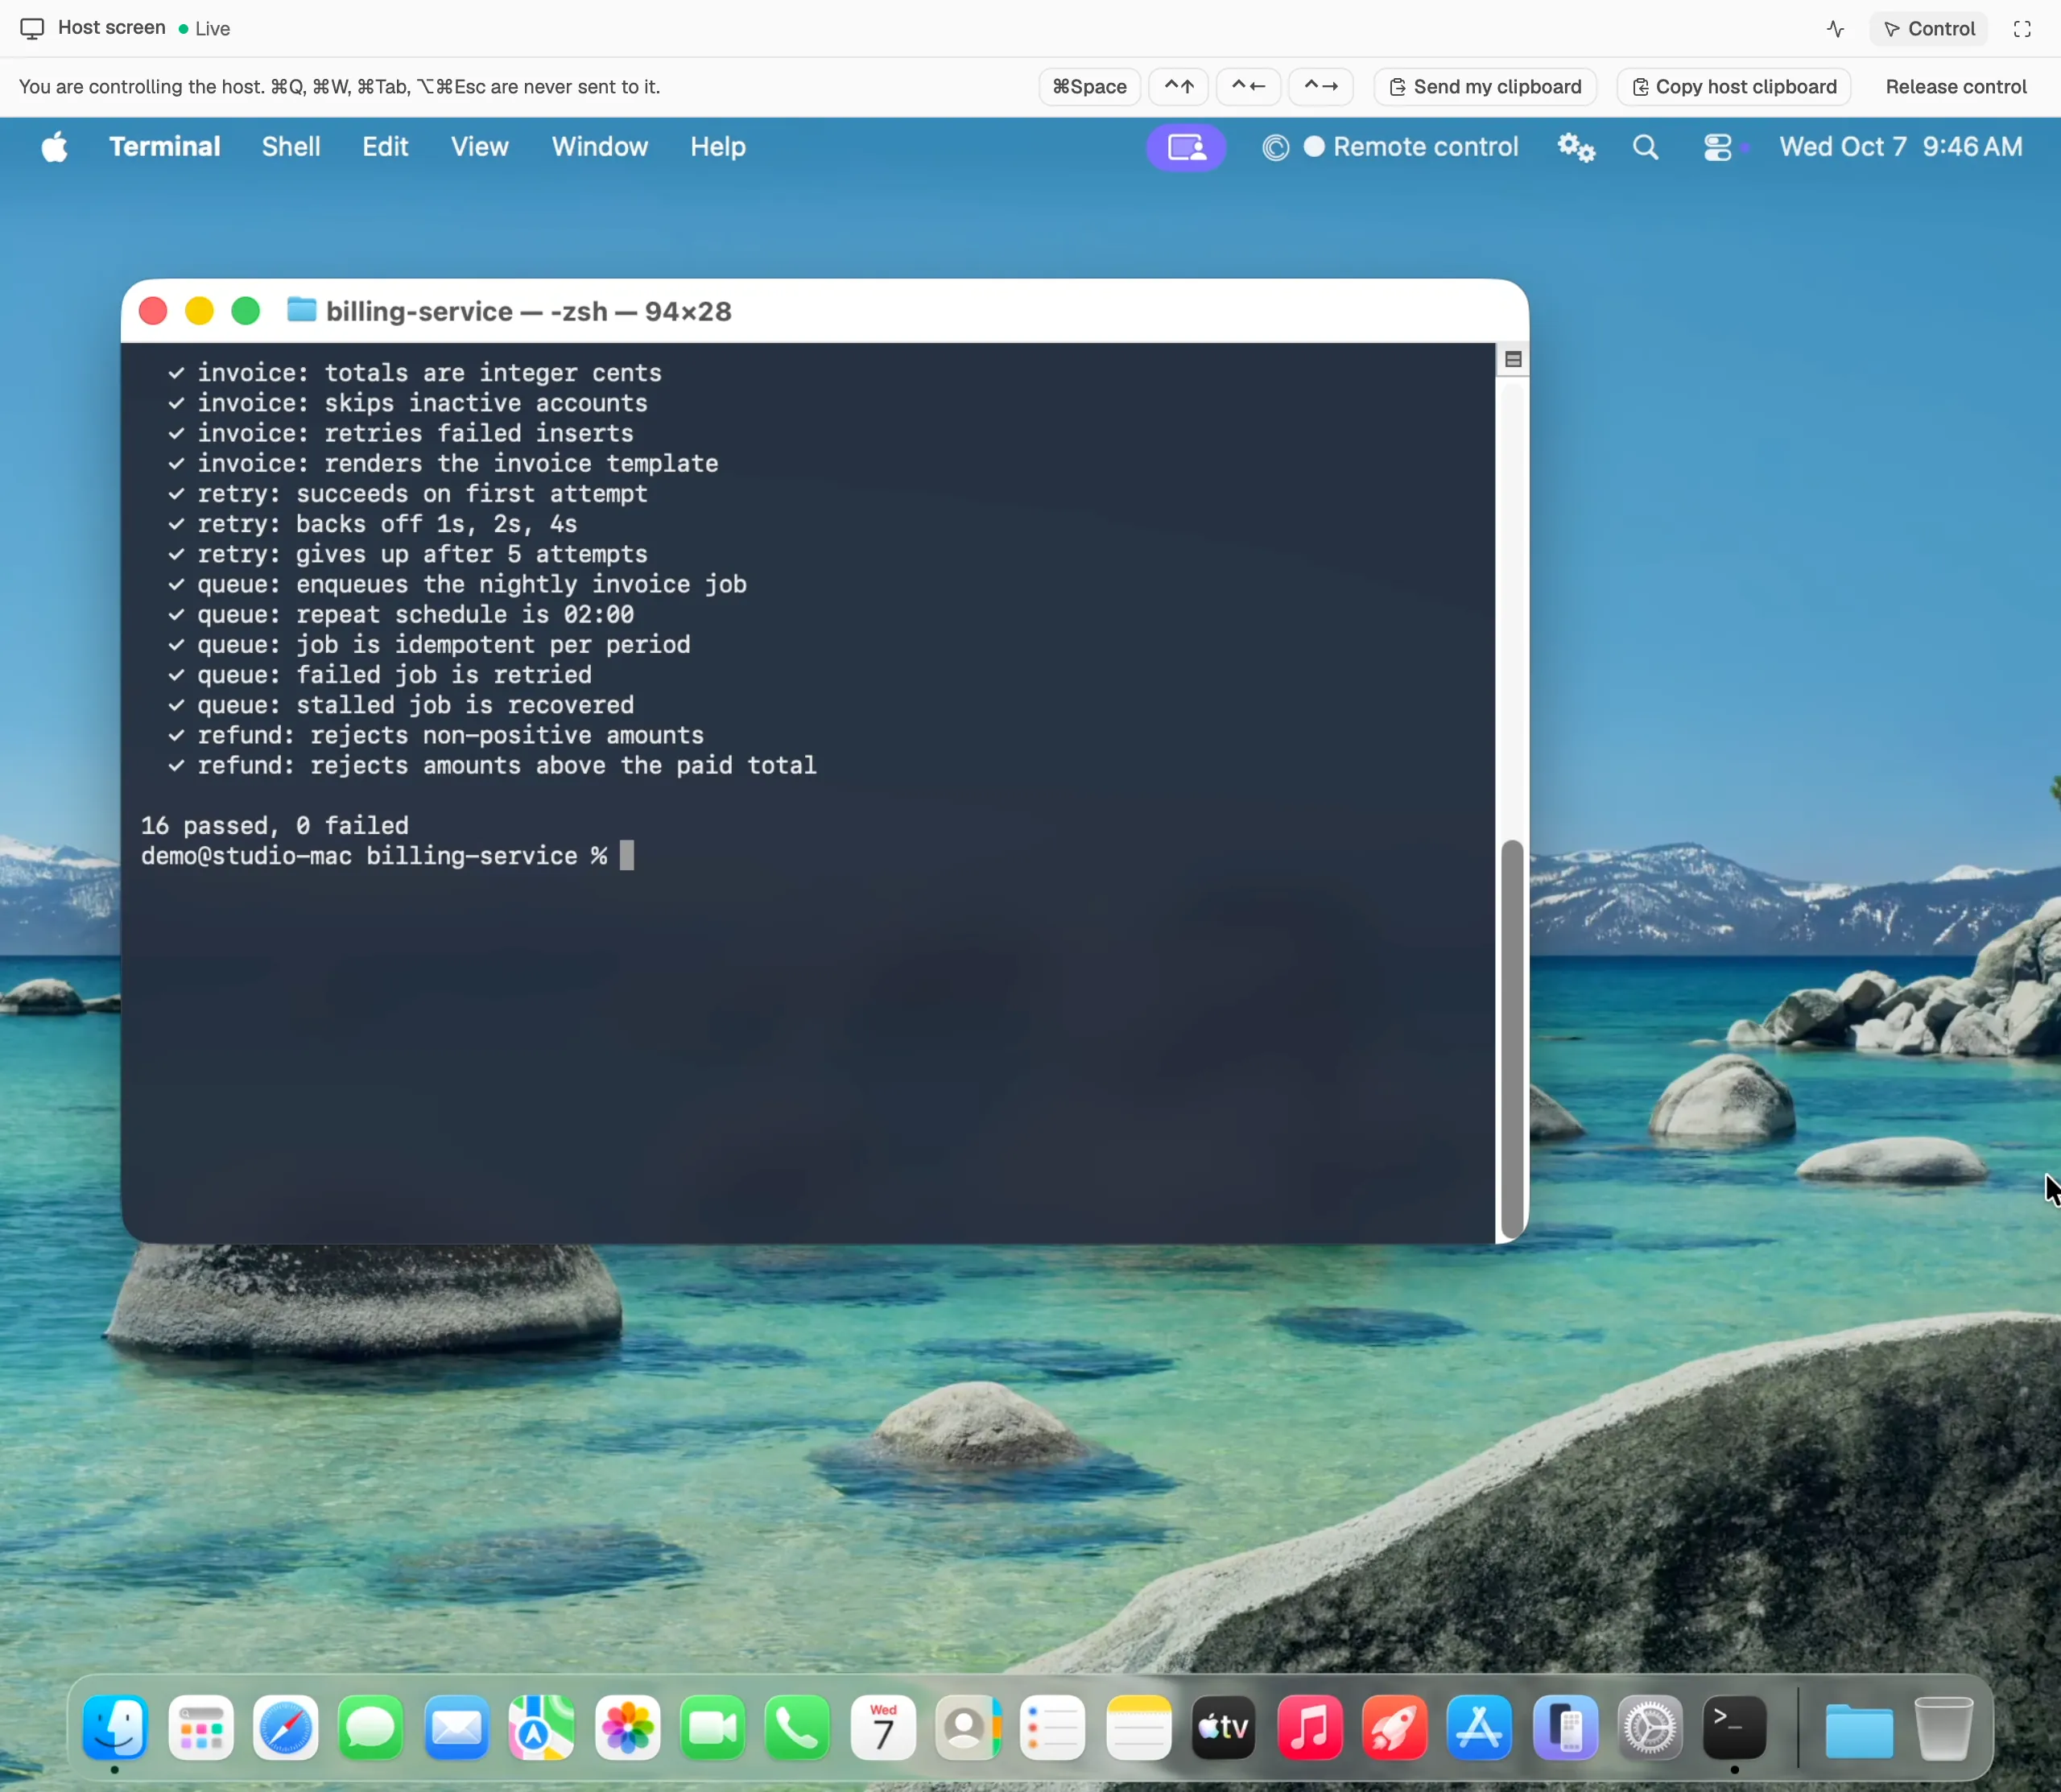Click the screen sharing indicator in menu bar
This screenshot has width=2061, height=1792.
(1186, 147)
